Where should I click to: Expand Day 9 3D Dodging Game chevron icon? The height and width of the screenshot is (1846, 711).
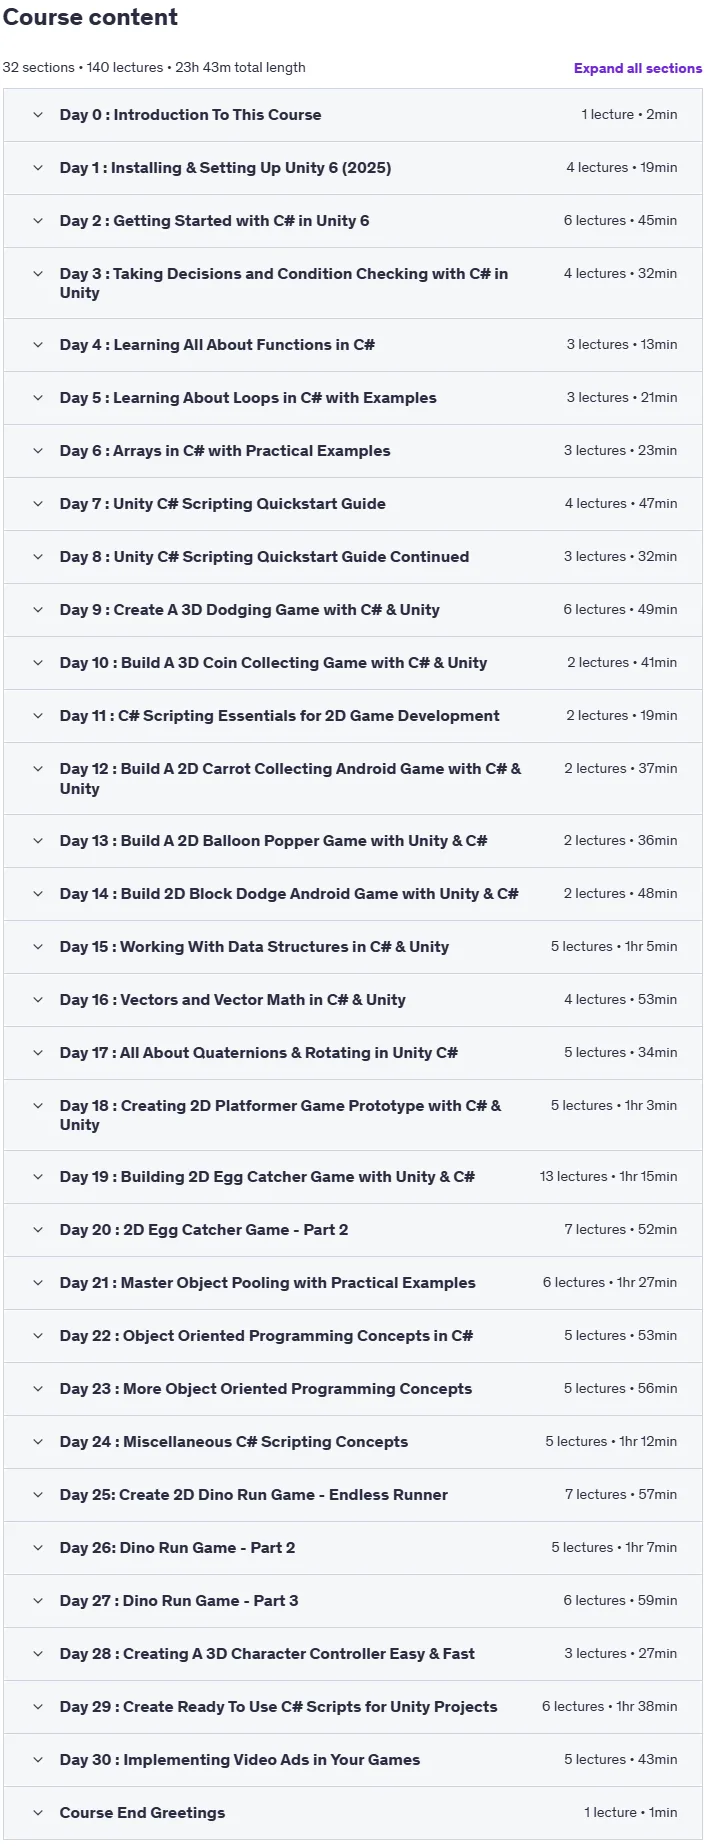[x=38, y=610]
